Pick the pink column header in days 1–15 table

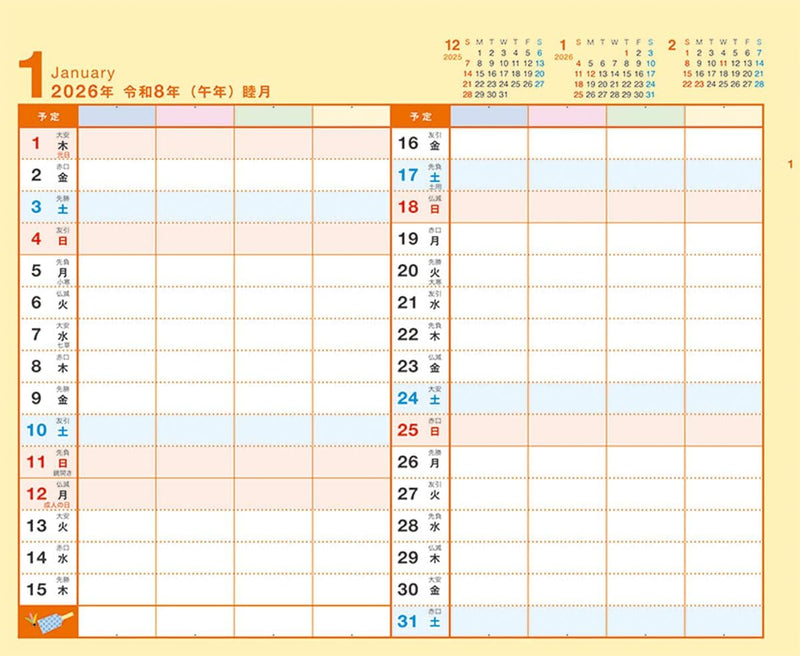(195, 116)
